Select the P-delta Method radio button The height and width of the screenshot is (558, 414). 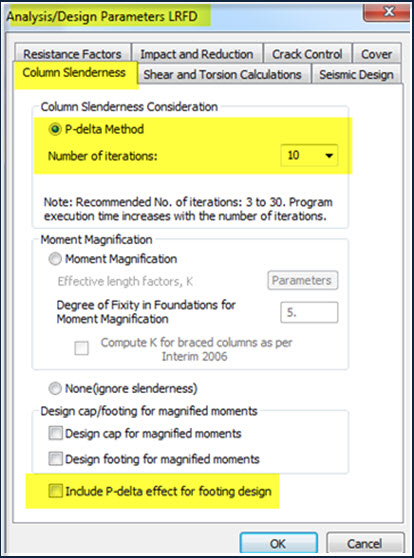point(55,129)
